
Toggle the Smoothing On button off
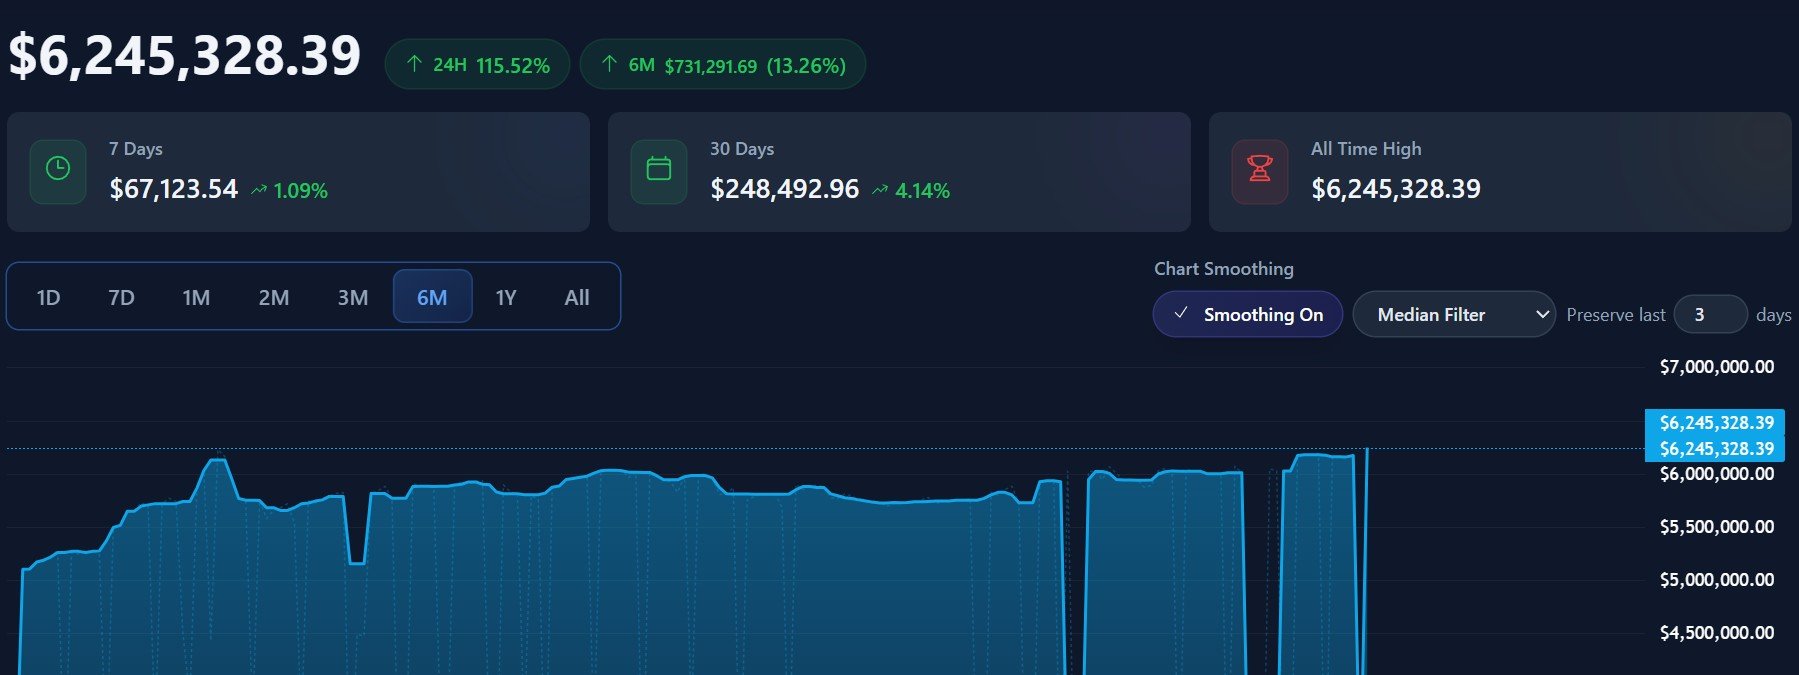pyautogui.click(x=1247, y=315)
